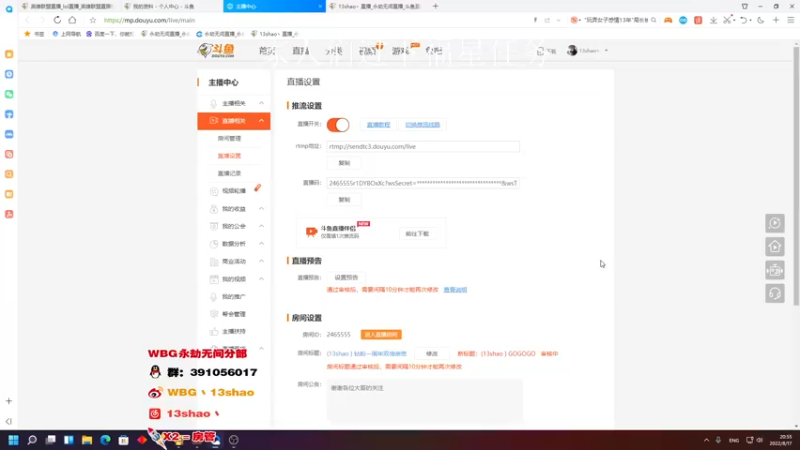Click the 斗鱼直播伴侣 orange camera icon
This screenshot has width=800, height=450.
pyautogui.click(x=311, y=232)
